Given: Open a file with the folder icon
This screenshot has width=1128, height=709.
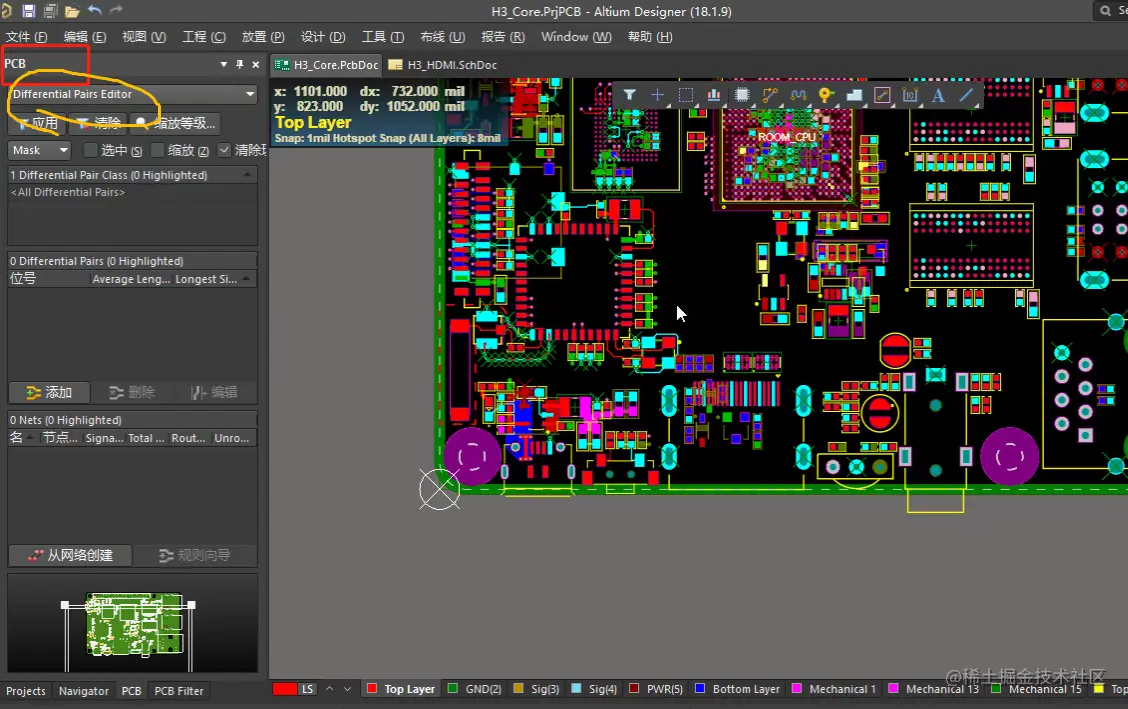Looking at the screenshot, I should (x=72, y=11).
